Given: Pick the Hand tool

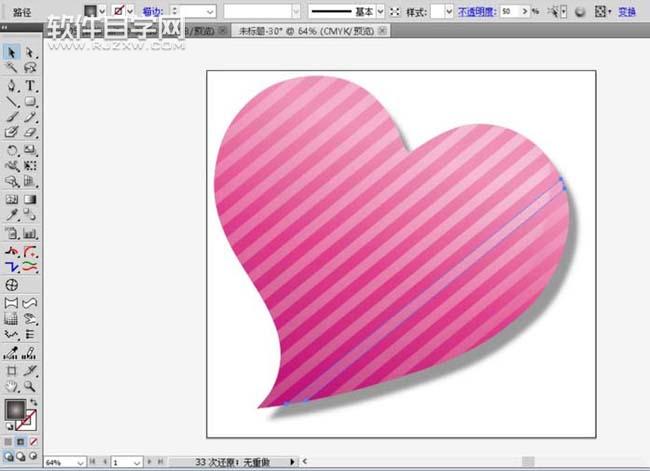Looking at the screenshot, I should (12, 385).
